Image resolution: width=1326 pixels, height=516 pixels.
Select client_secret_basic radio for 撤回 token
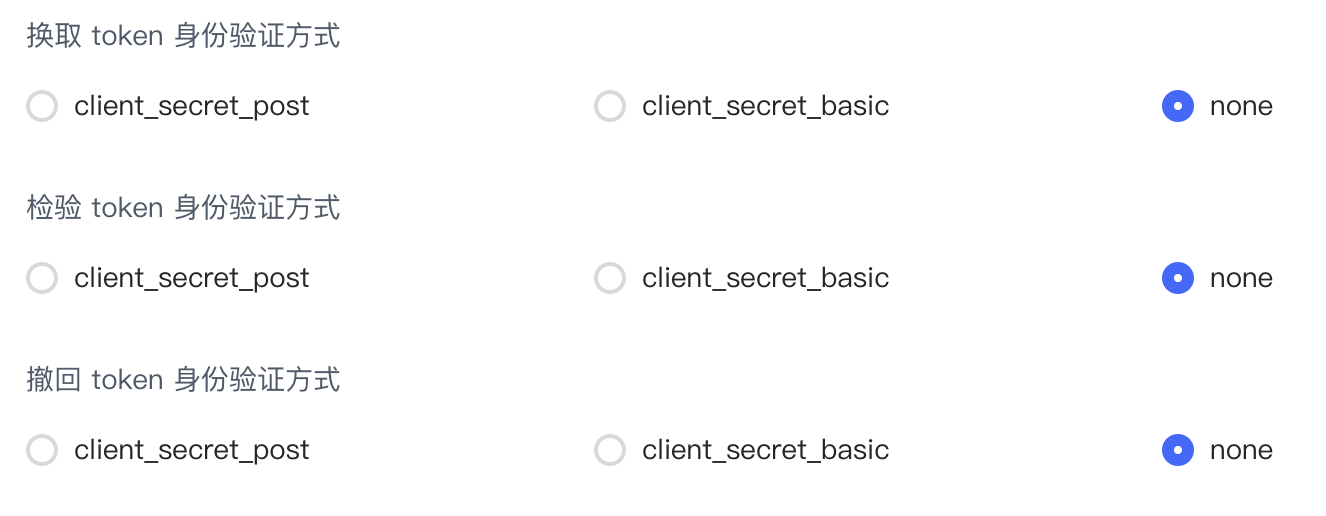[610, 450]
